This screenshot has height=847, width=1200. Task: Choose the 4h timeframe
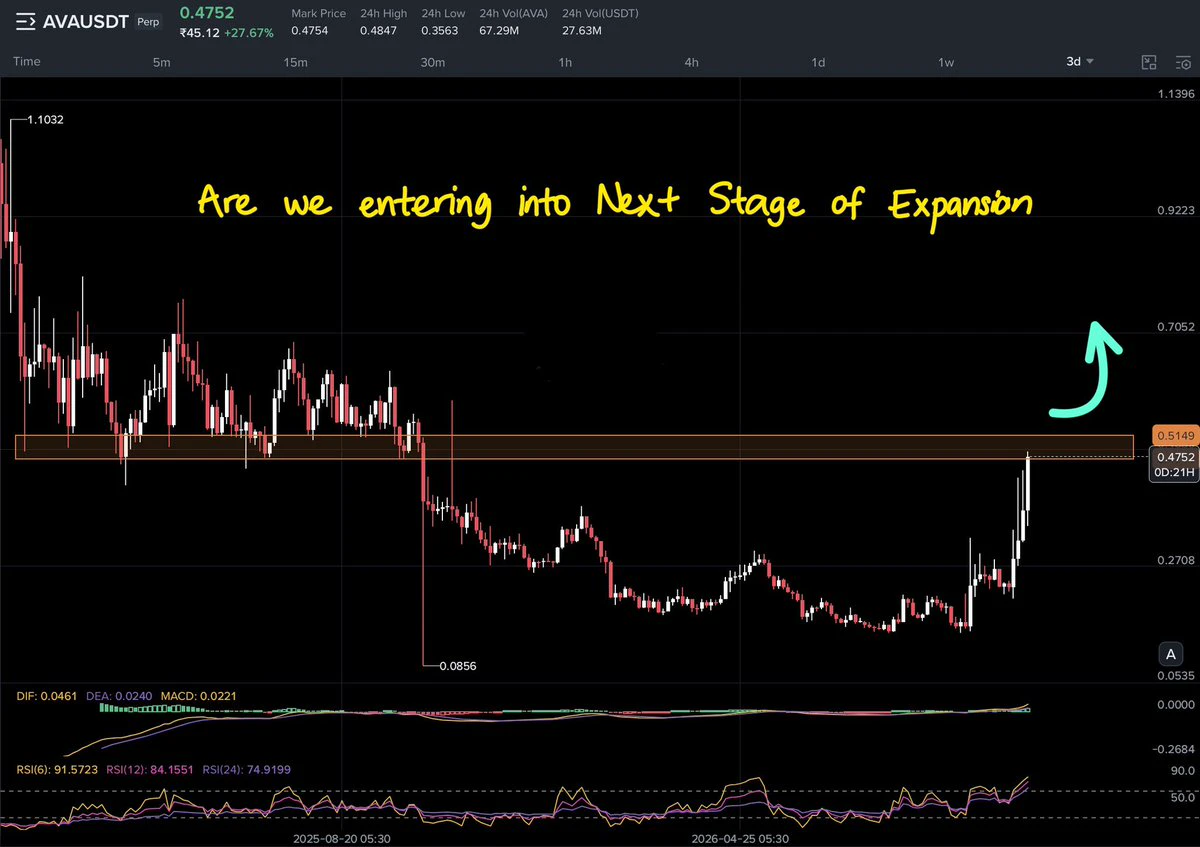coord(691,62)
